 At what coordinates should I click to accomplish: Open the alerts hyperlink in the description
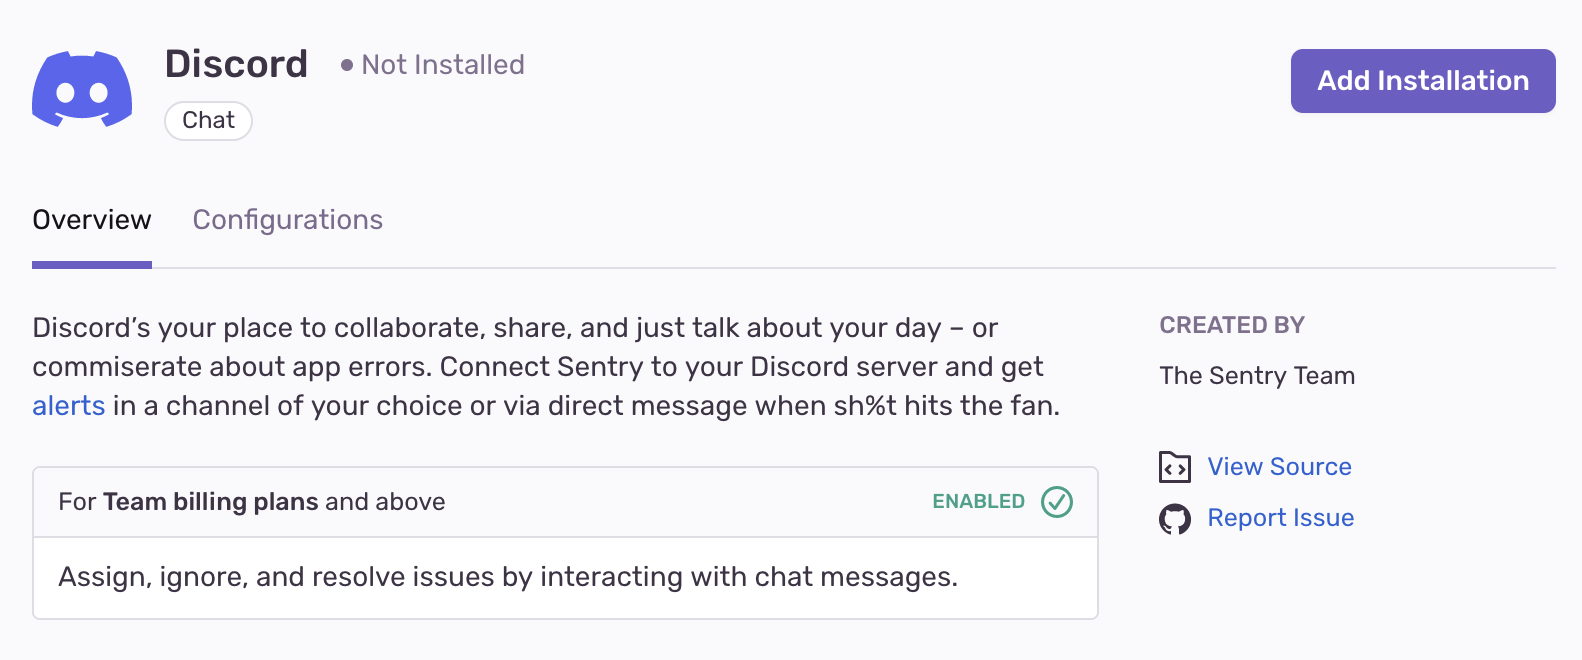click(x=68, y=405)
